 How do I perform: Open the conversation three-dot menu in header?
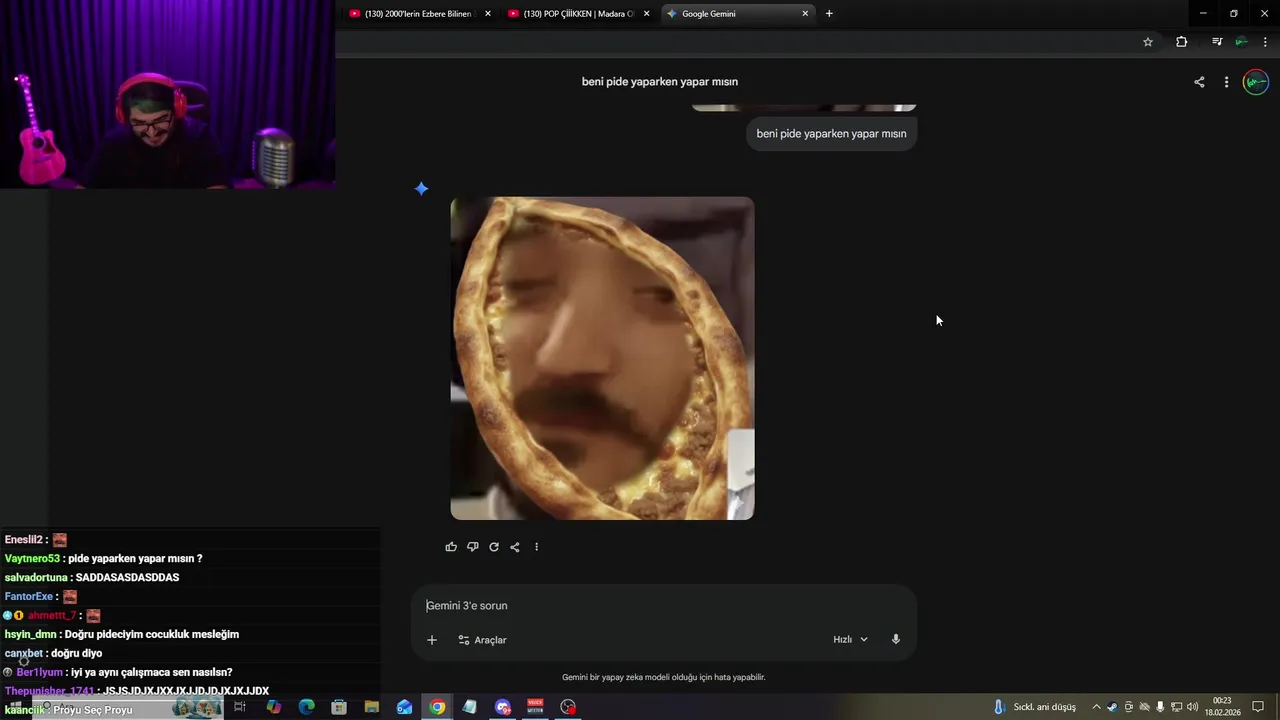[x=1226, y=82]
